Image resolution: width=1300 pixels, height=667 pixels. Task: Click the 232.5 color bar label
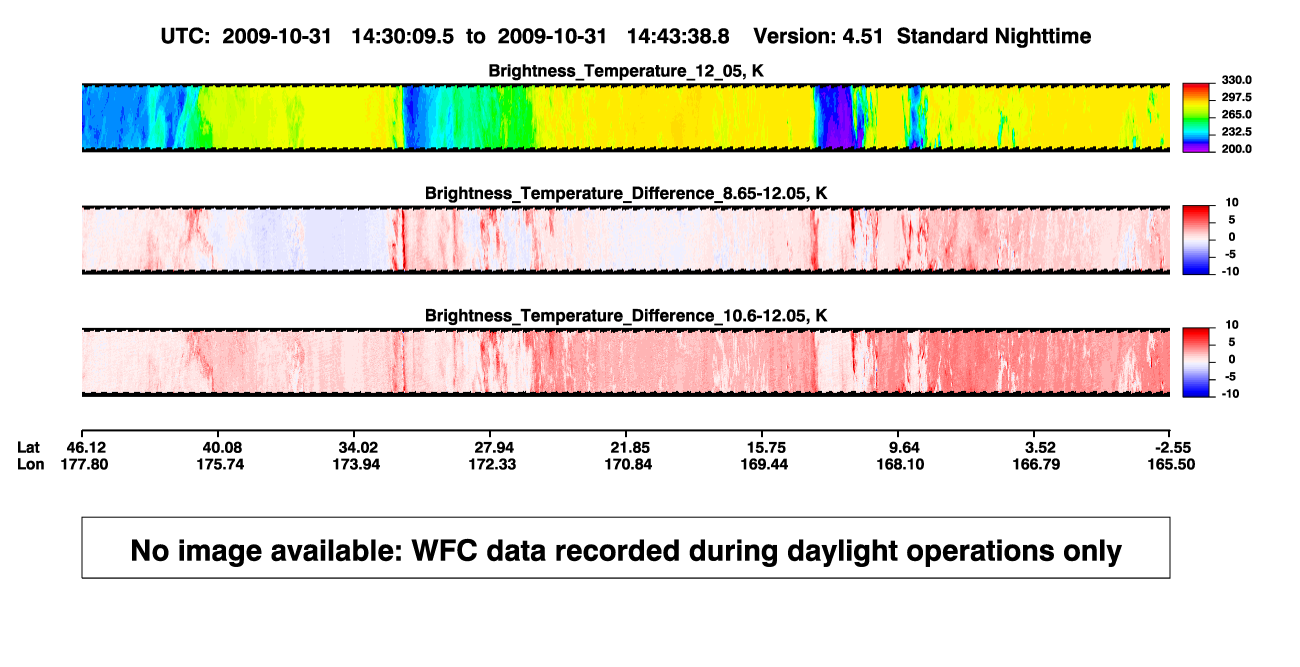click(x=1237, y=131)
